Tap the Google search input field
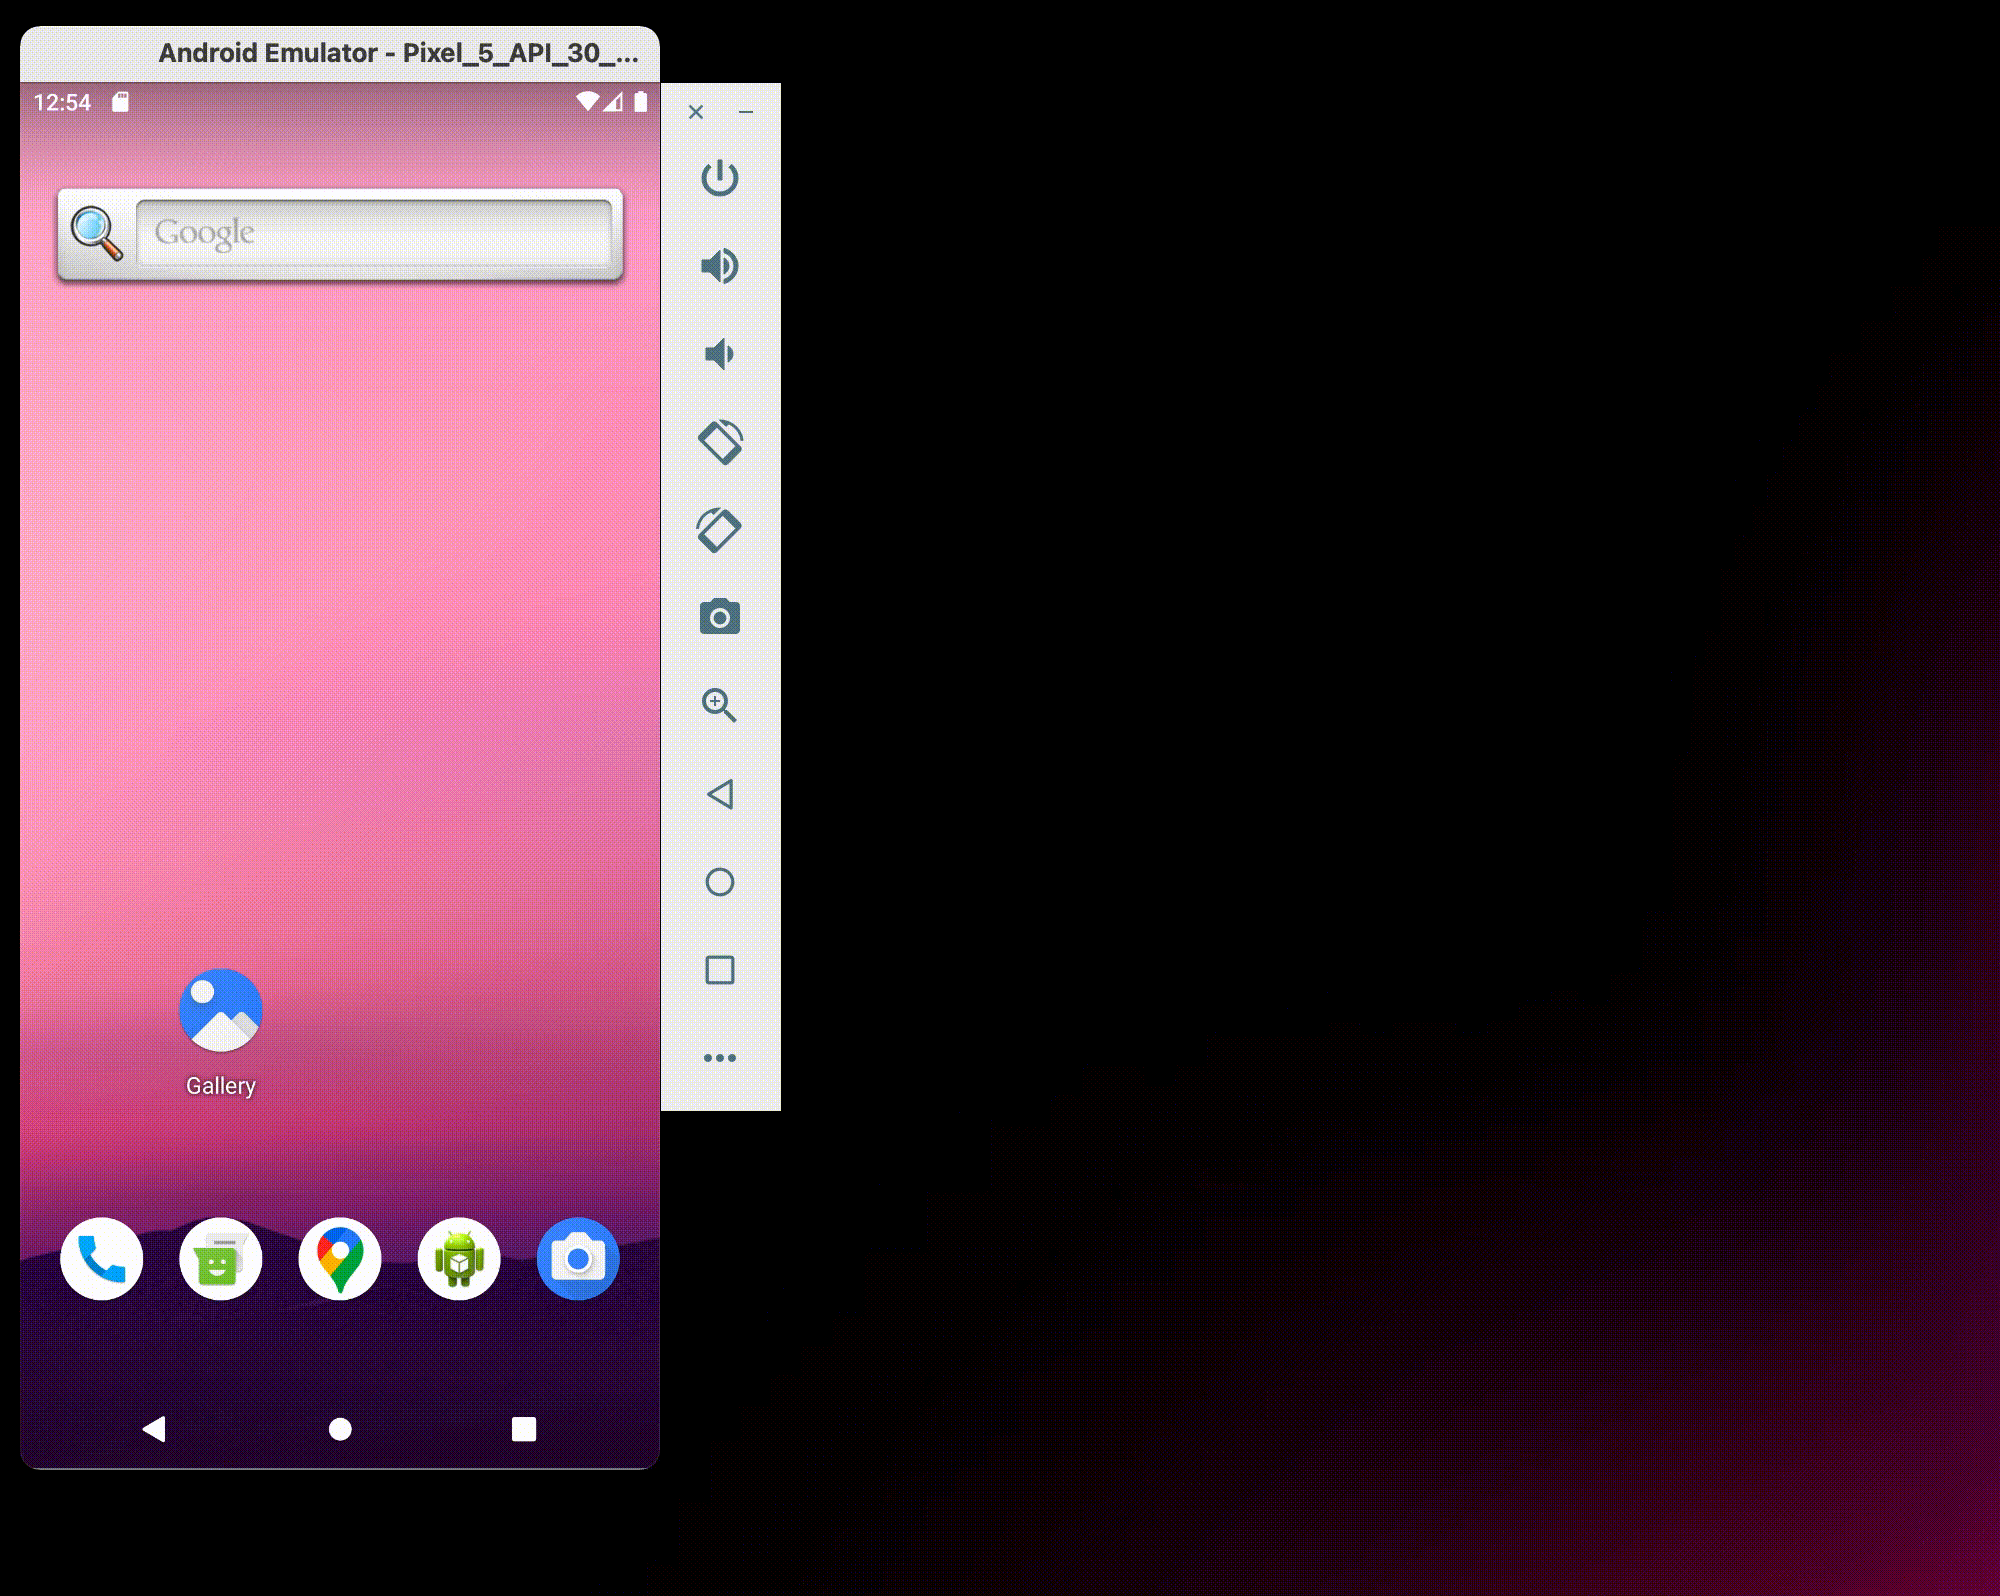Viewport: 2000px width, 1596px height. point(375,233)
